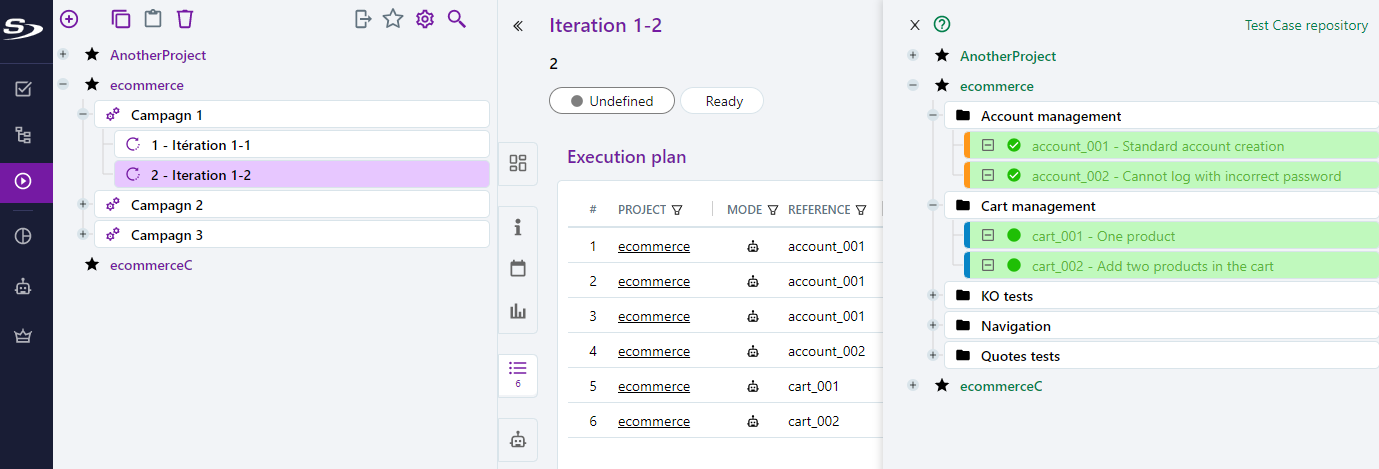The image size is (1379, 469).
Task: Click the delete trash icon
Action: [185, 19]
